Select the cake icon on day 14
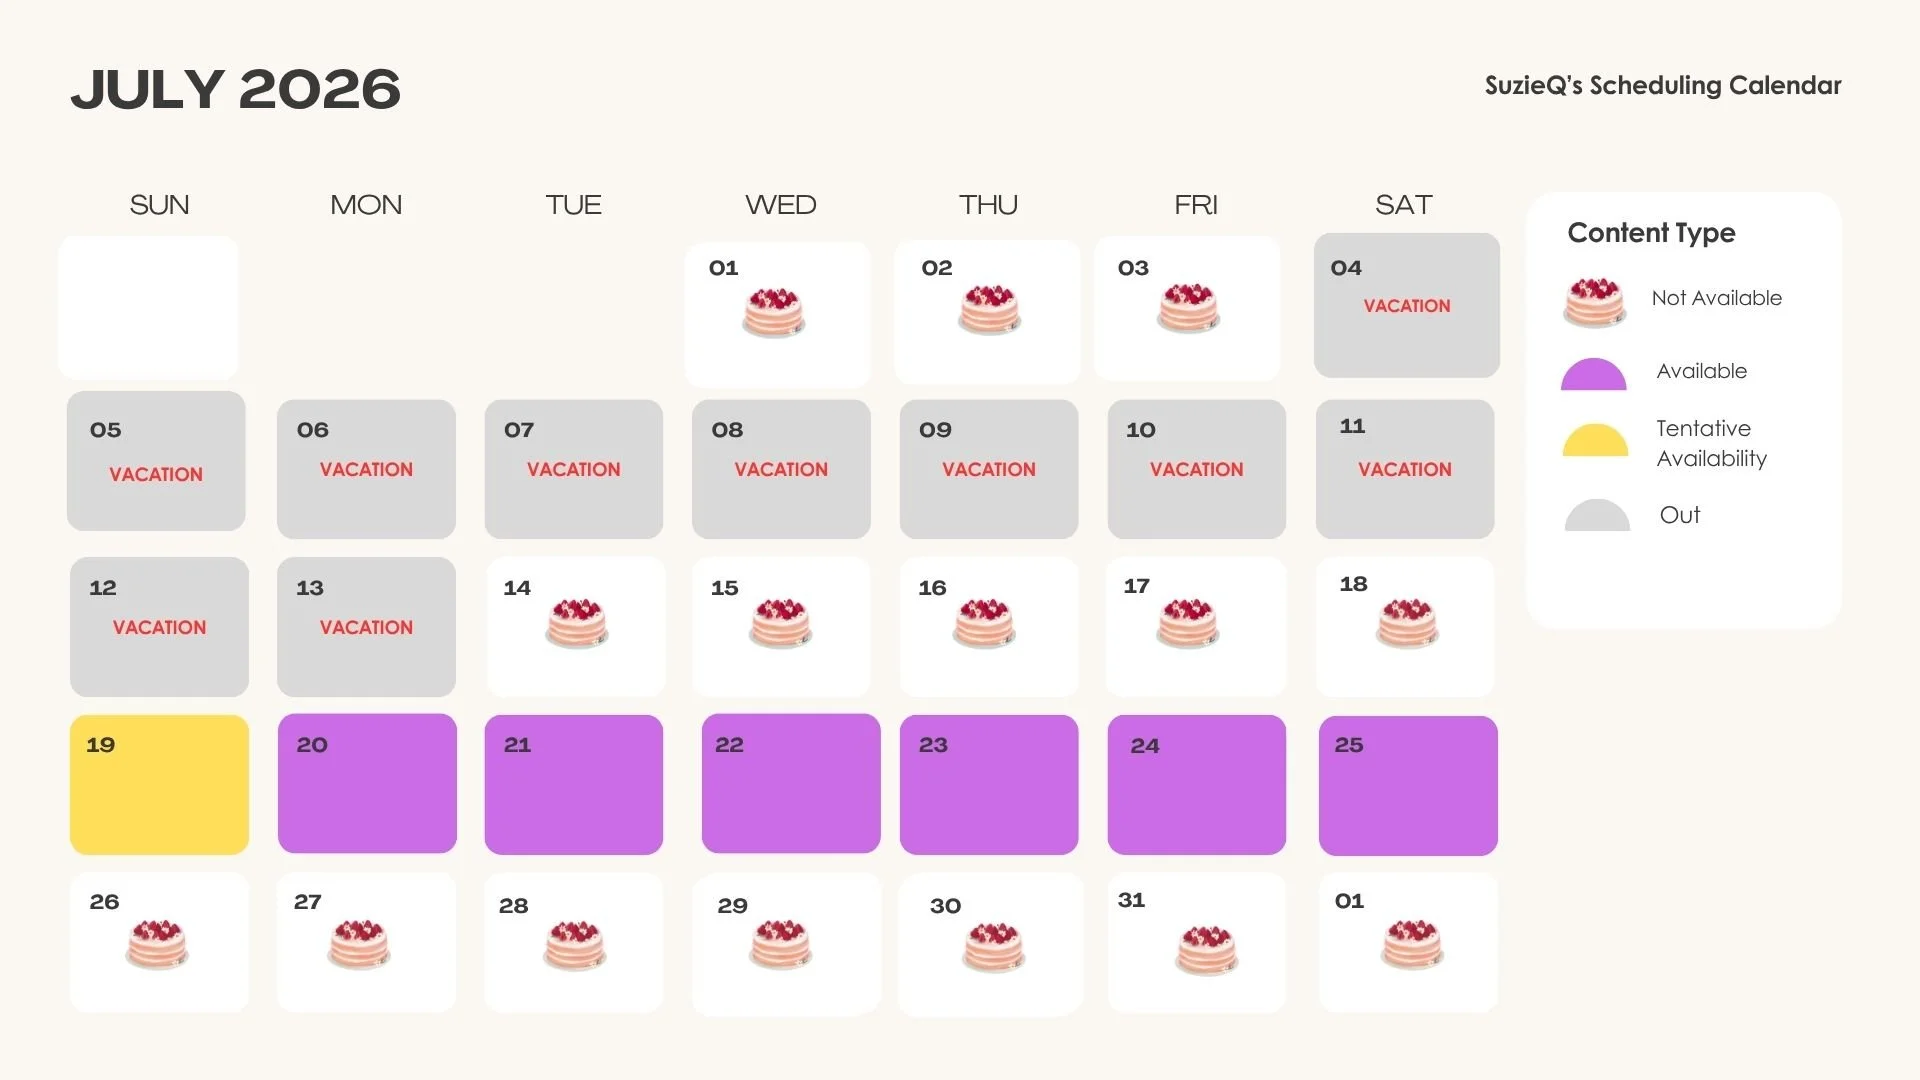The image size is (1920, 1080). click(577, 624)
